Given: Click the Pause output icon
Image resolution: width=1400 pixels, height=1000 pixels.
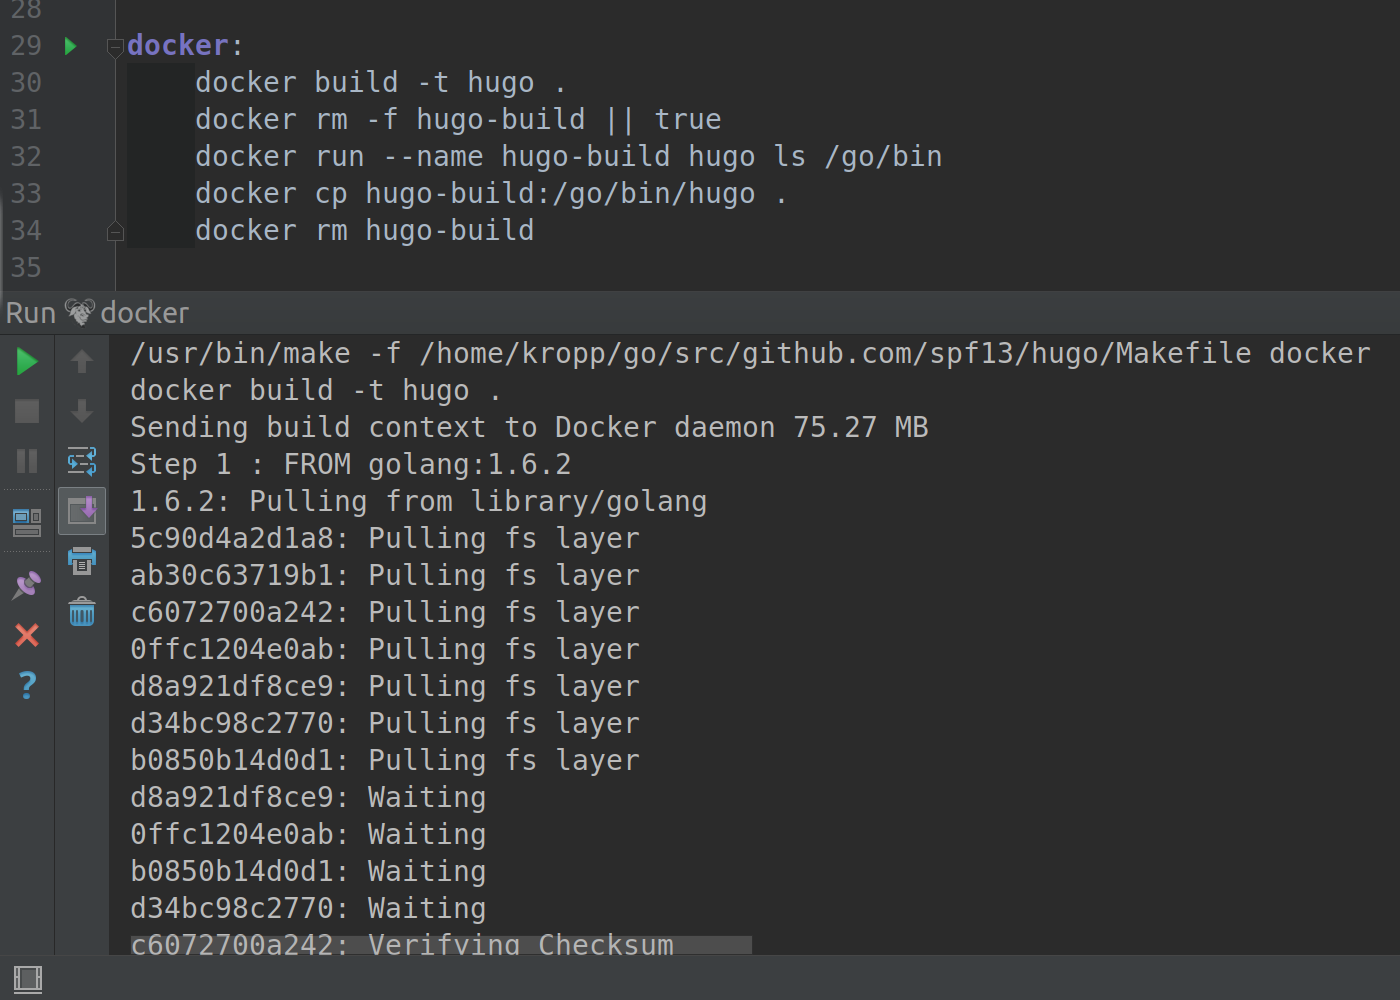Looking at the screenshot, I should [x=27, y=461].
